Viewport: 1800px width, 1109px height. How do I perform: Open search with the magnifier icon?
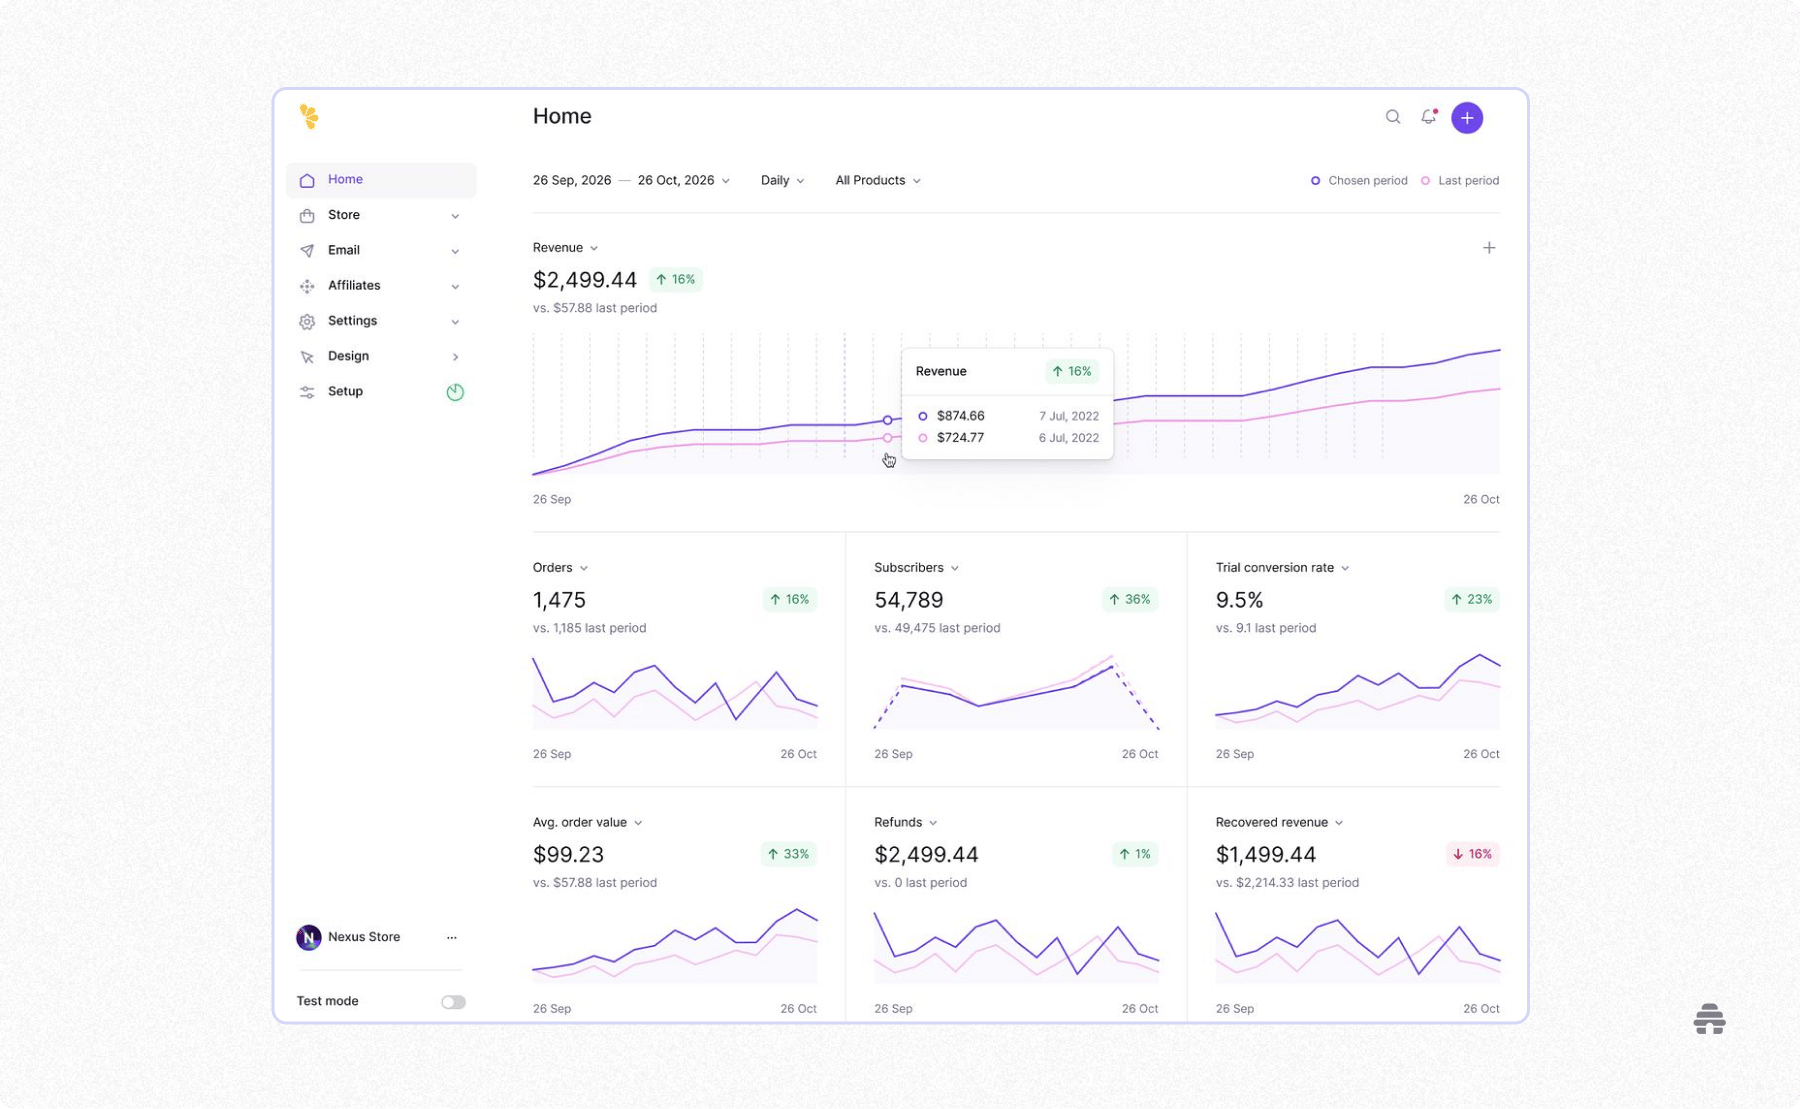point(1392,117)
